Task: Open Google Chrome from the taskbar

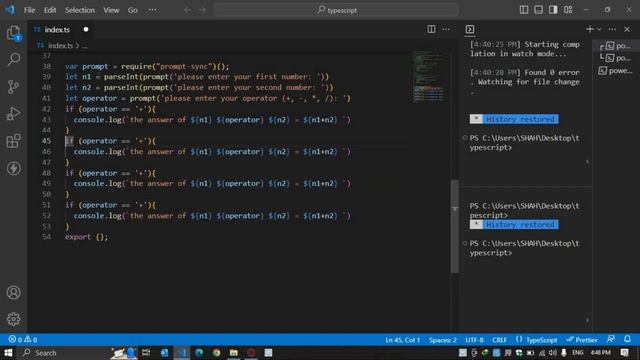Action: point(216,353)
